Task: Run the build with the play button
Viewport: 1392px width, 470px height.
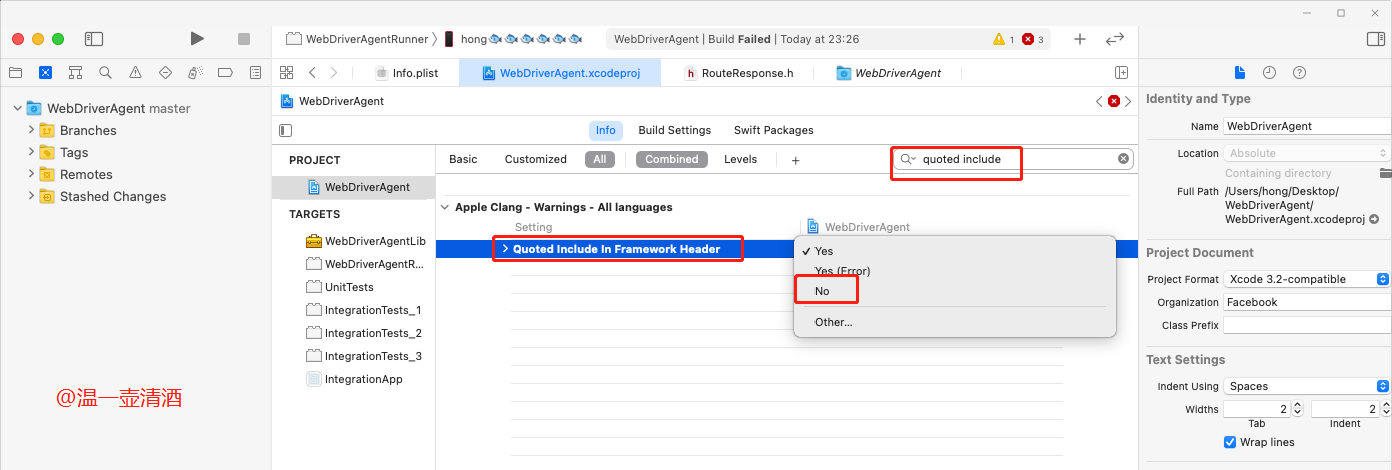Action: click(197, 39)
